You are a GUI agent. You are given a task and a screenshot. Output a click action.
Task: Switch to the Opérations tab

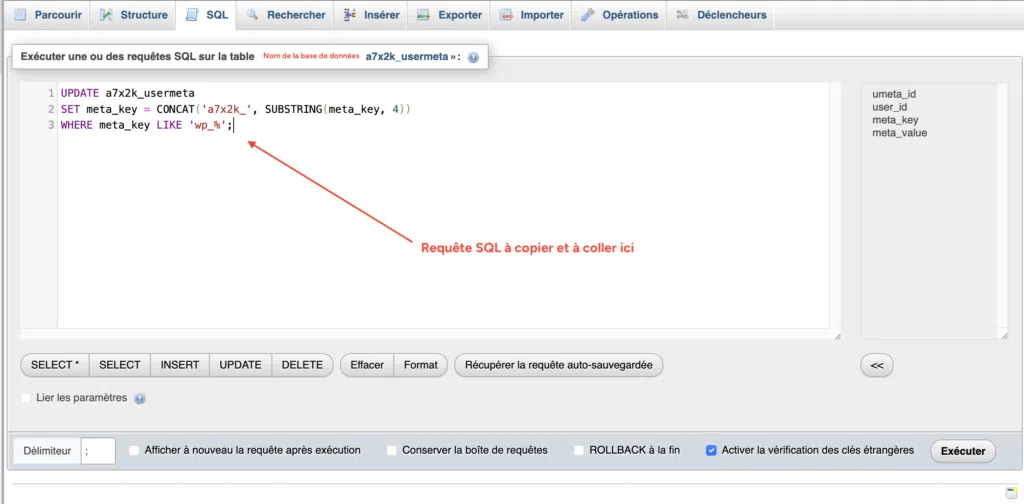[x=618, y=14]
